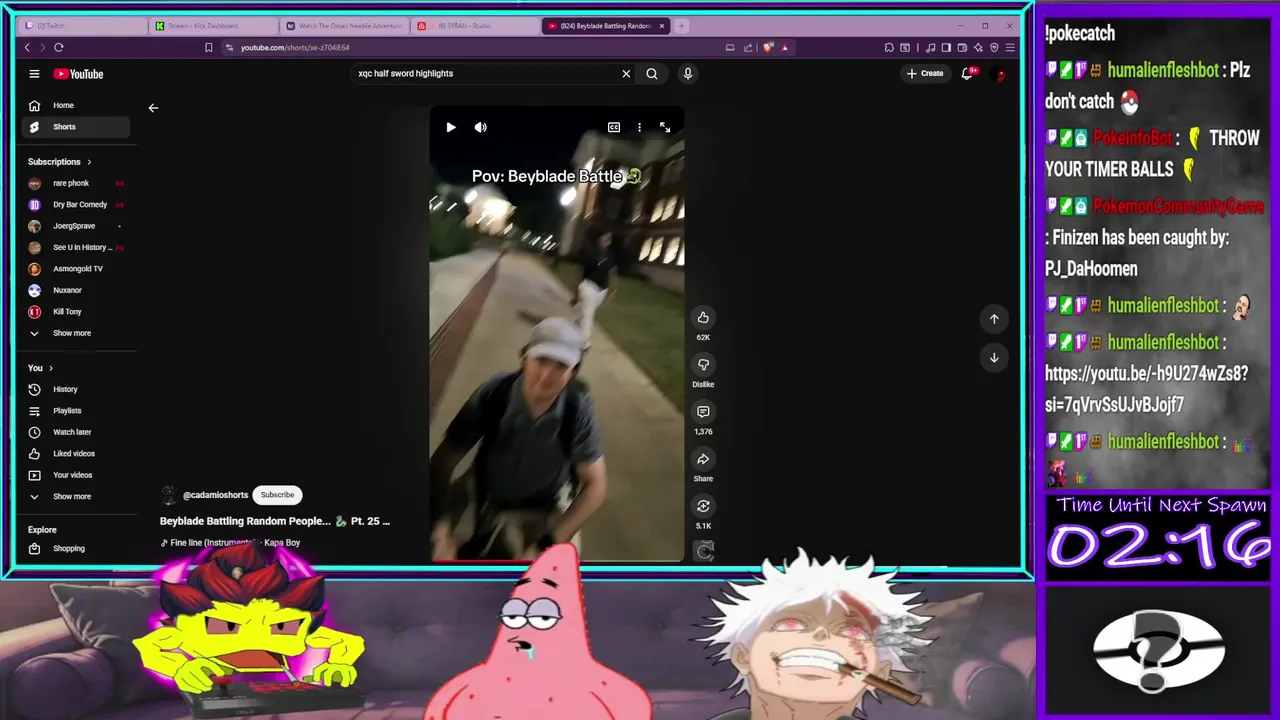Open the comments with 1,376 count
Viewport: 1280px width, 720px height.
tap(703, 412)
